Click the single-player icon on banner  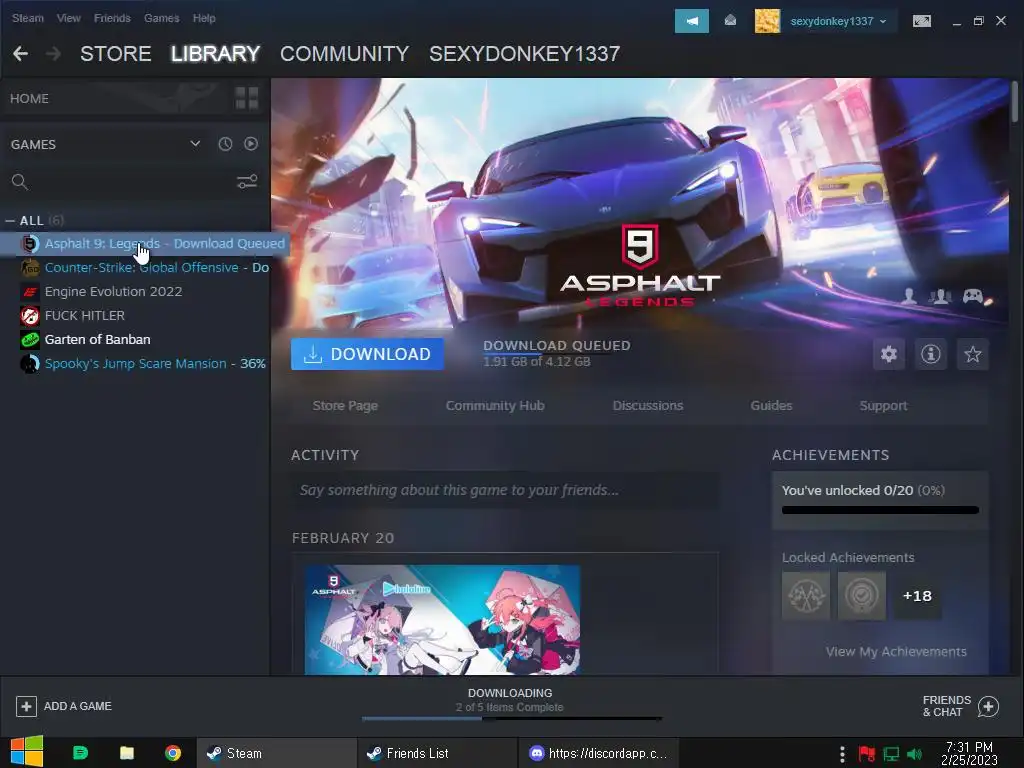(x=908, y=296)
